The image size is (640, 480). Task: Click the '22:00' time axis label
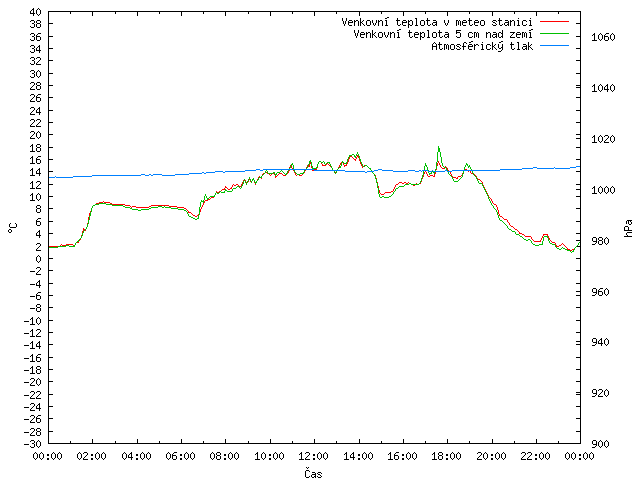point(536,456)
